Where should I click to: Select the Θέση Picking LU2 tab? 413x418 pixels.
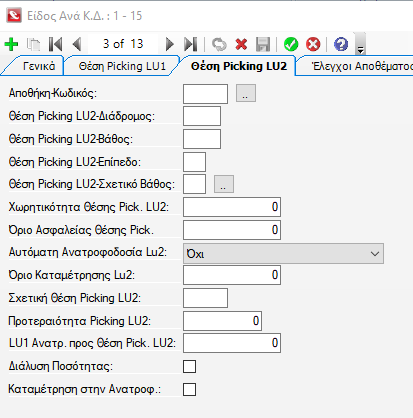(238, 66)
